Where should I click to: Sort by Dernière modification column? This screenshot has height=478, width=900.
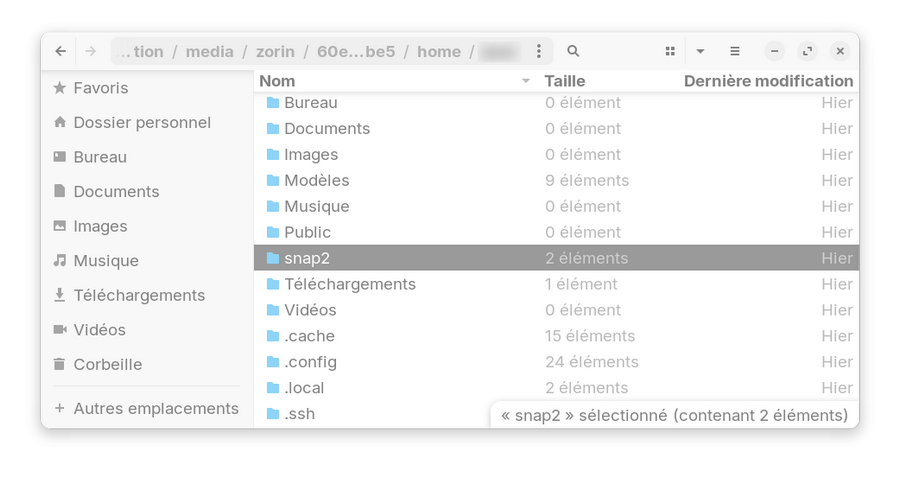(768, 81)
